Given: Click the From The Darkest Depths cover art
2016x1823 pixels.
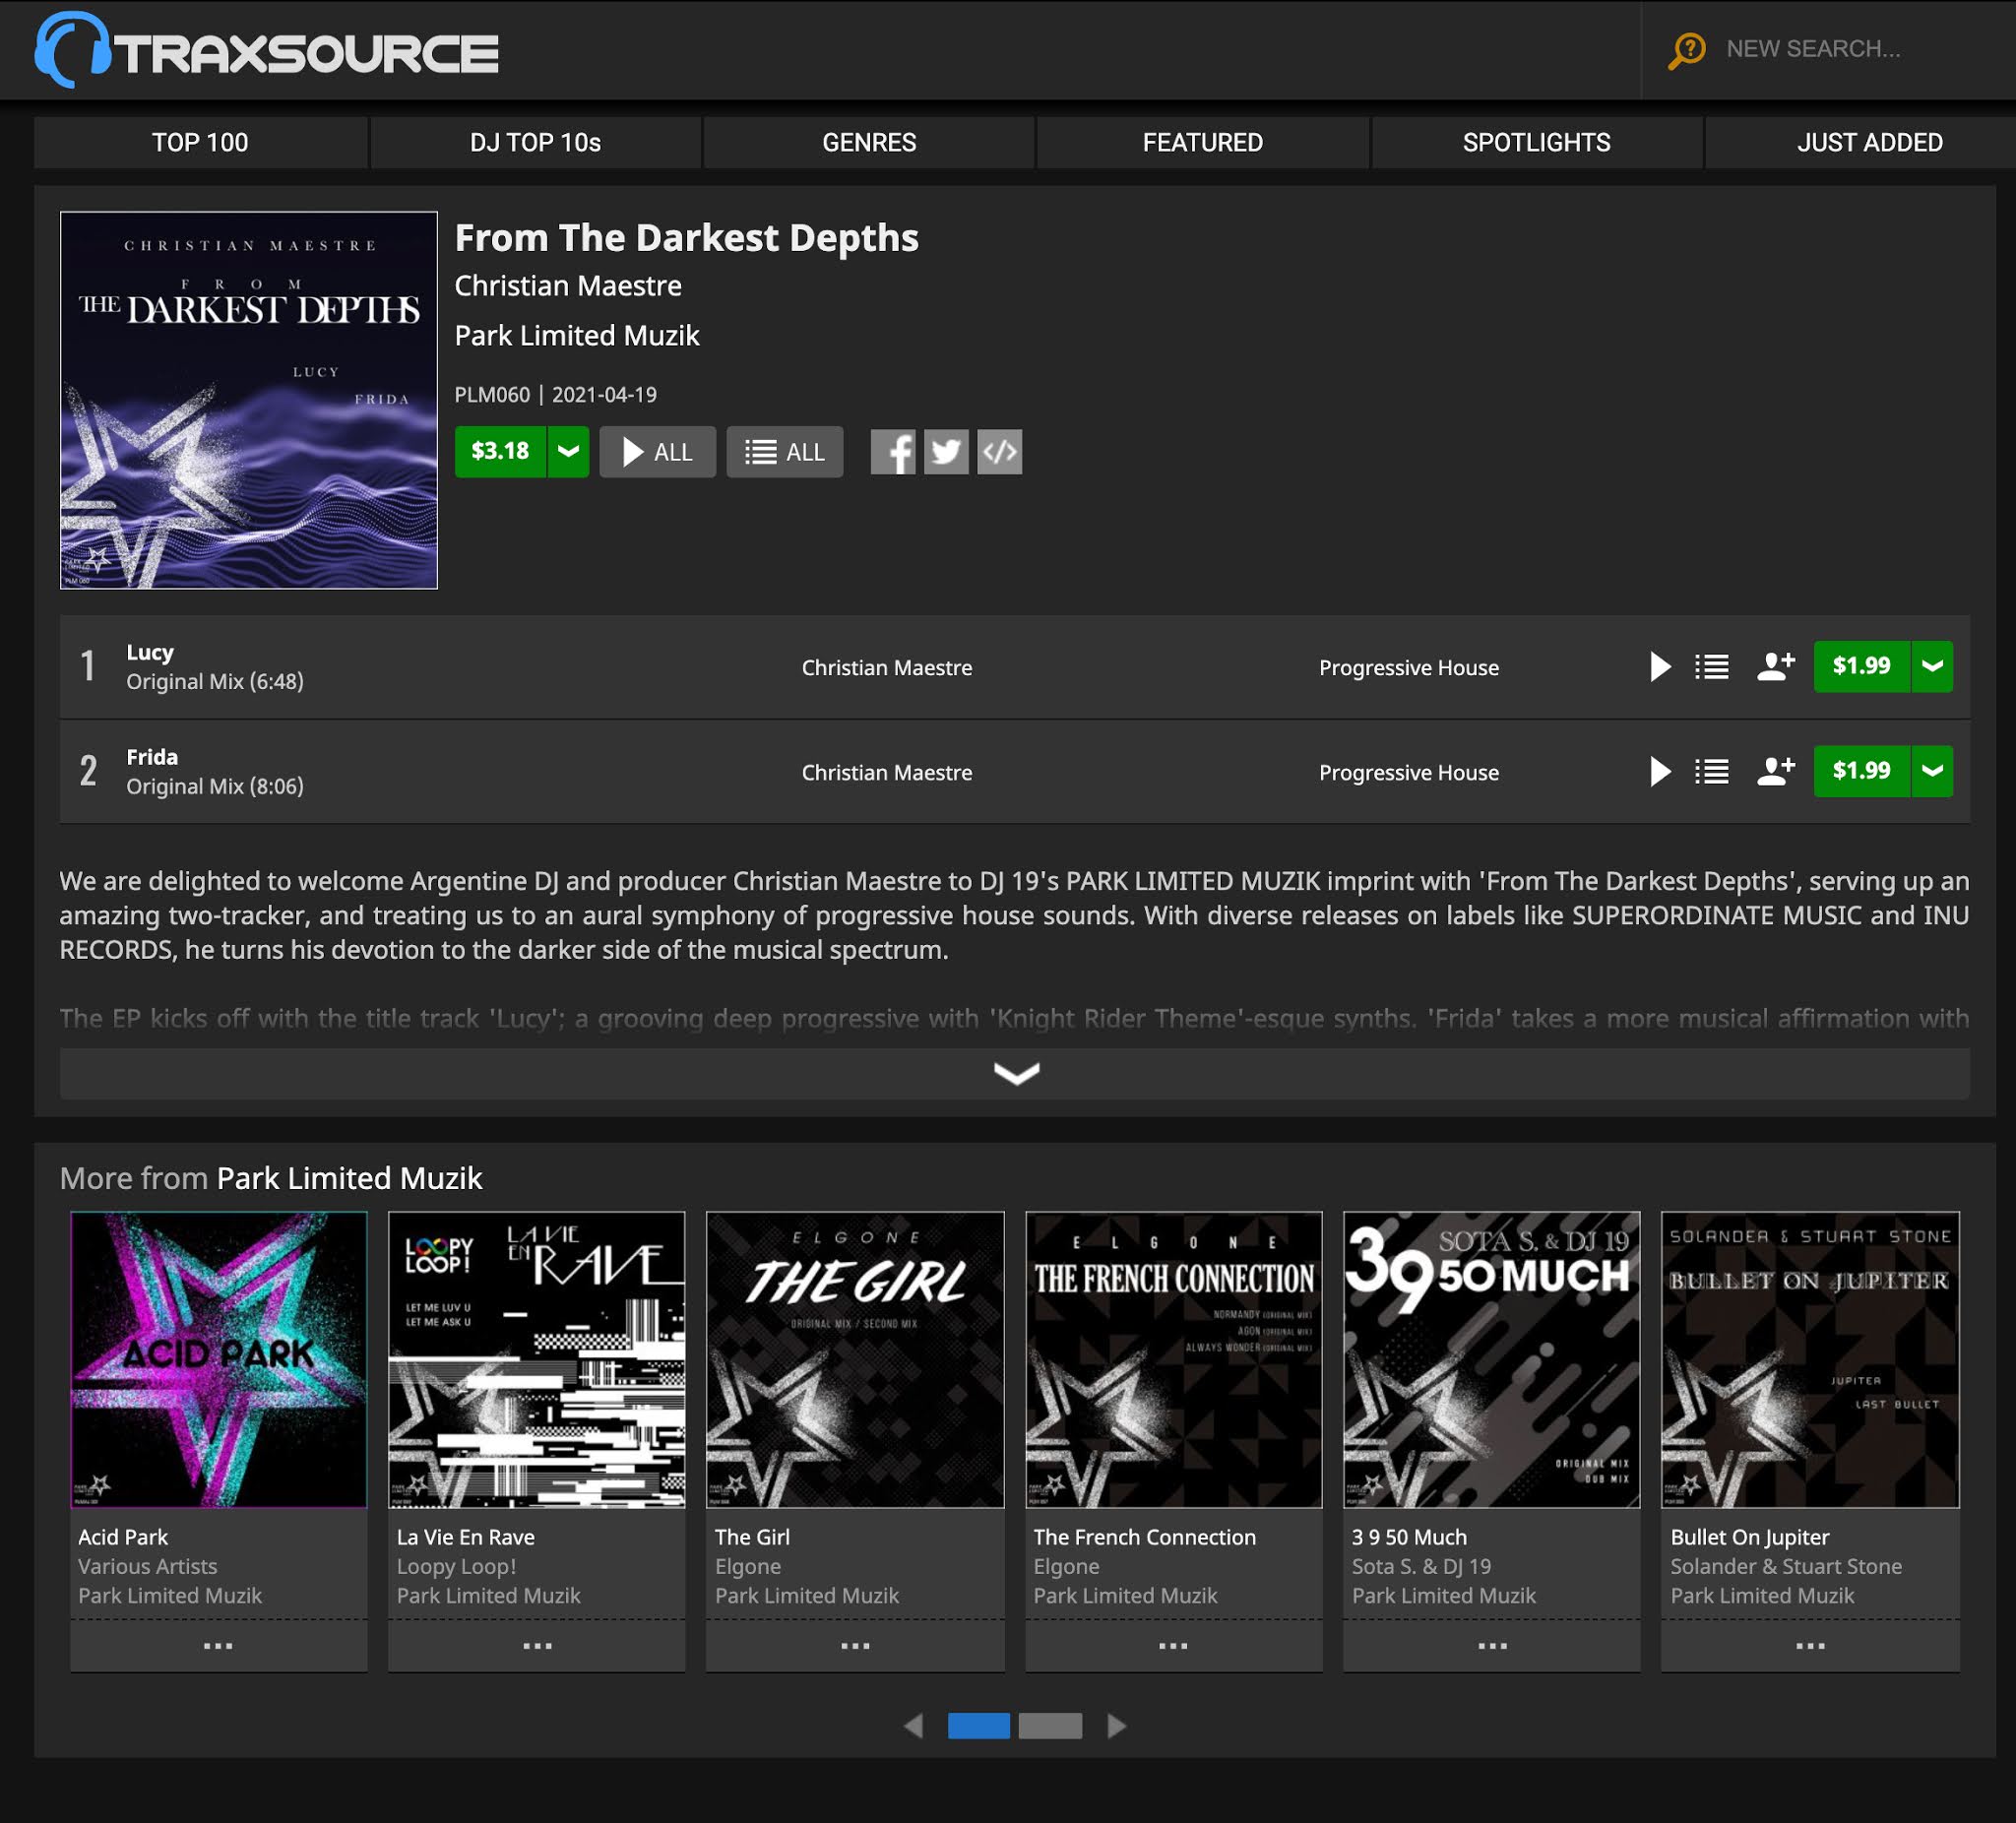Looking at the screenshot, I should [x=249, y=400].
